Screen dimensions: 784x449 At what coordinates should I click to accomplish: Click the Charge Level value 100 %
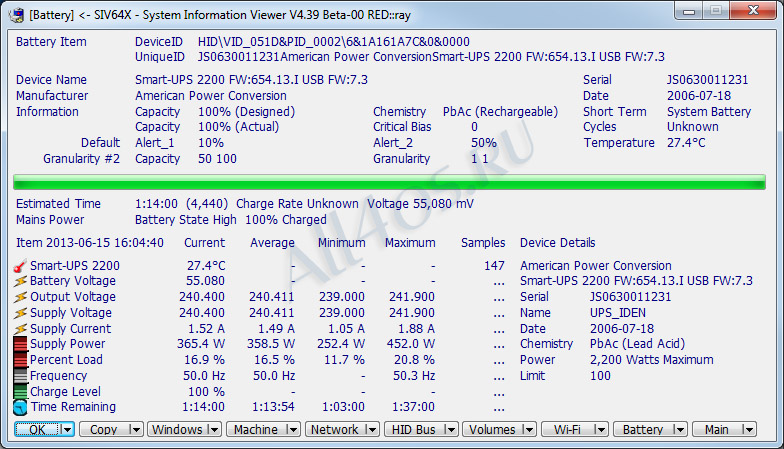[206, 392]
